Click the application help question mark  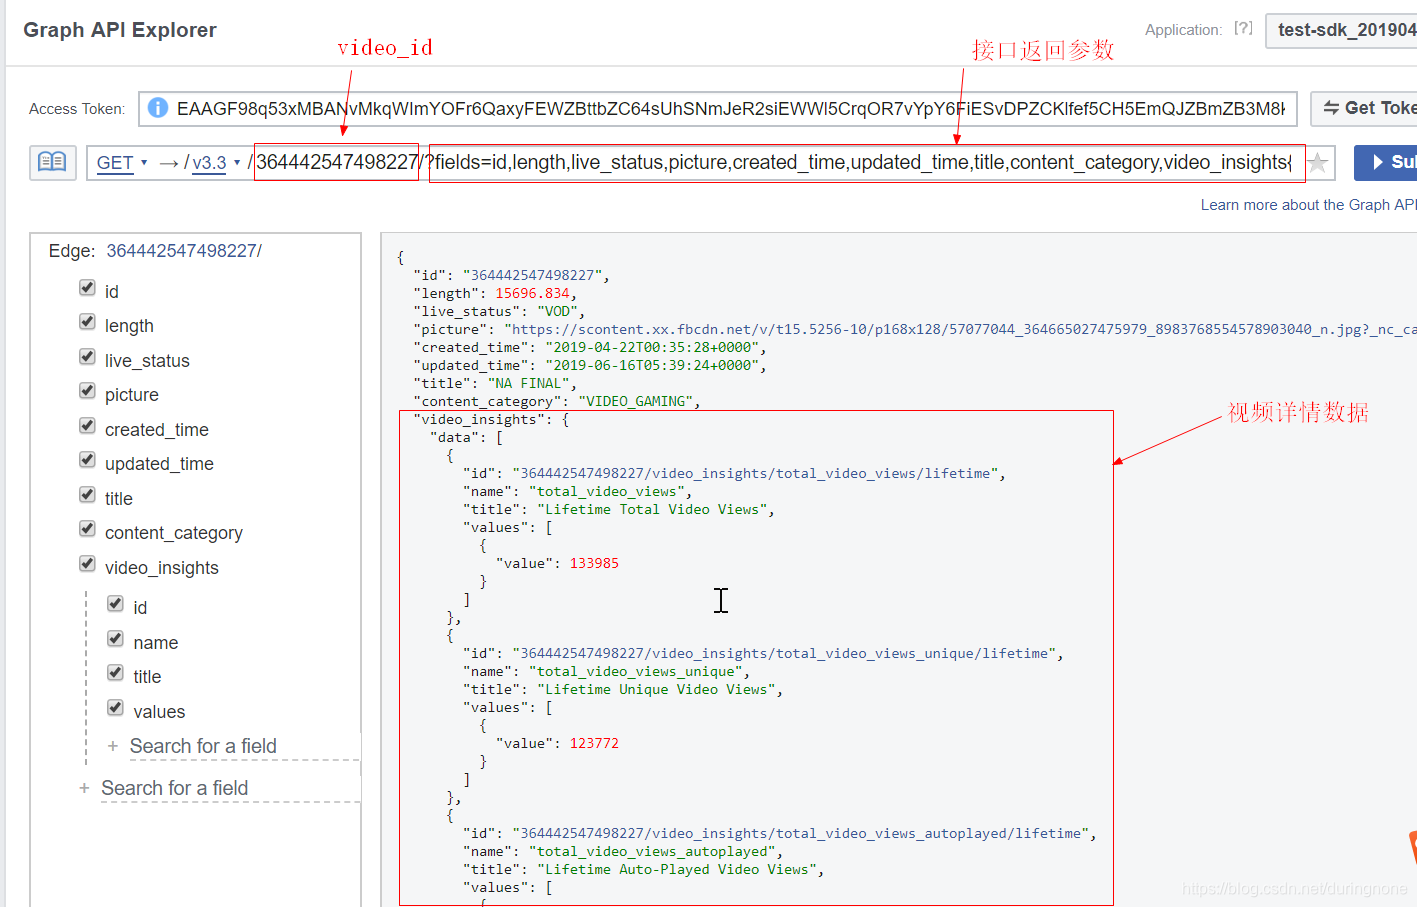point(1243,29)
